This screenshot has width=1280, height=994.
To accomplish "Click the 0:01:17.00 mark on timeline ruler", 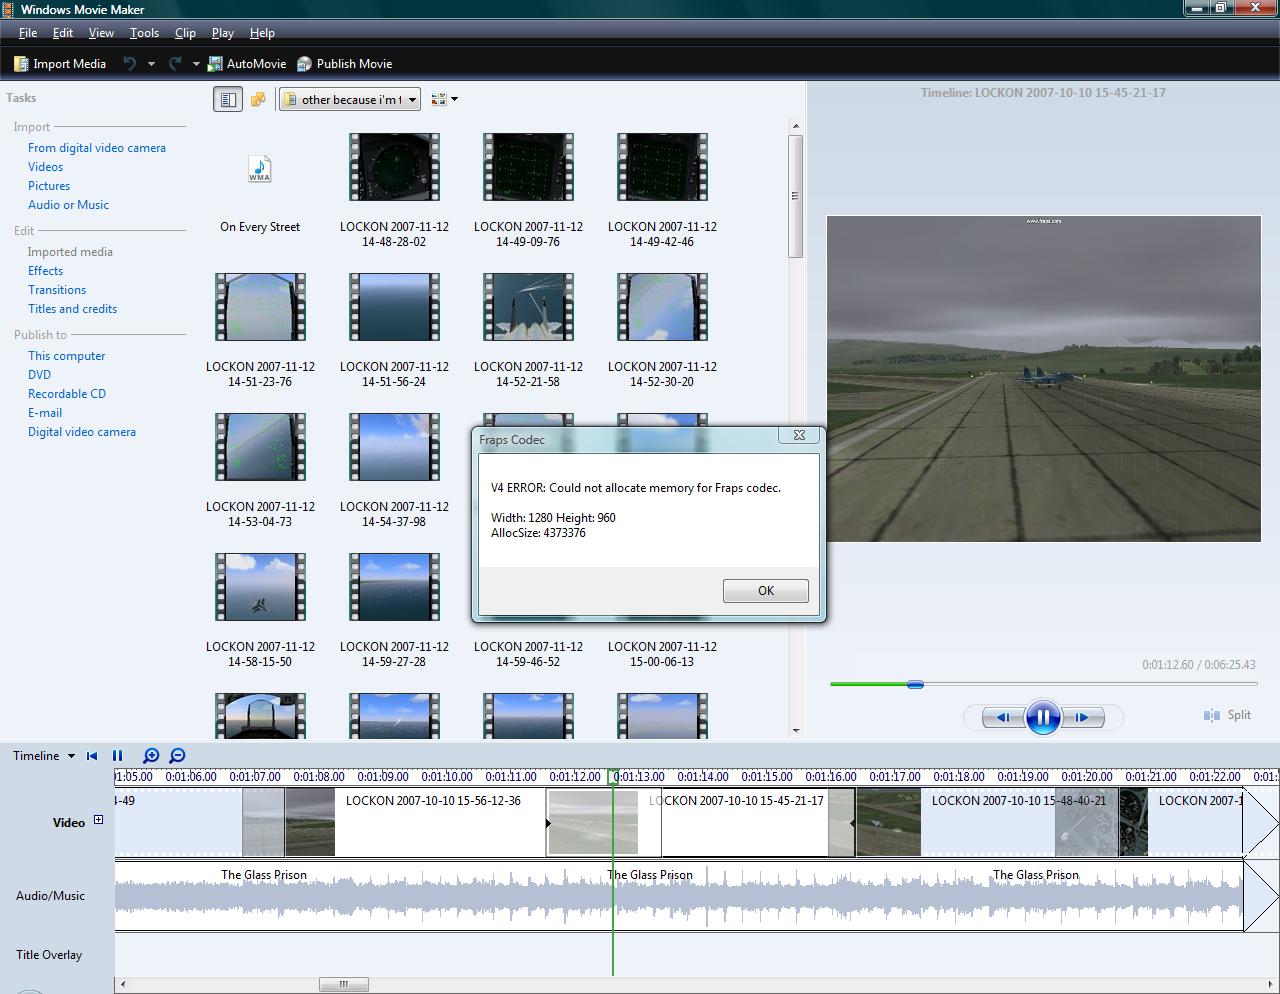I will 894,776.
